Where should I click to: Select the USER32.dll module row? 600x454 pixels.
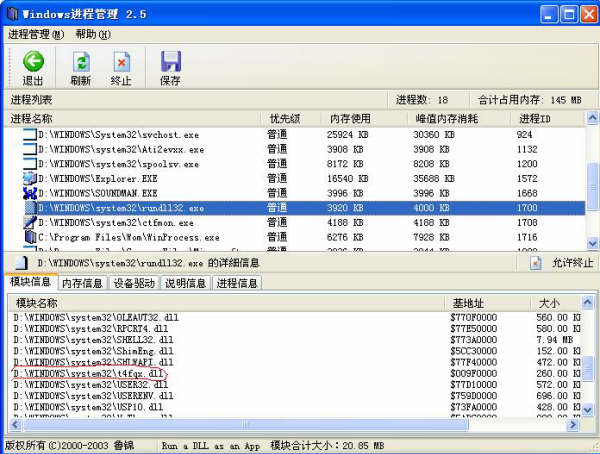[x=295, y=384]
